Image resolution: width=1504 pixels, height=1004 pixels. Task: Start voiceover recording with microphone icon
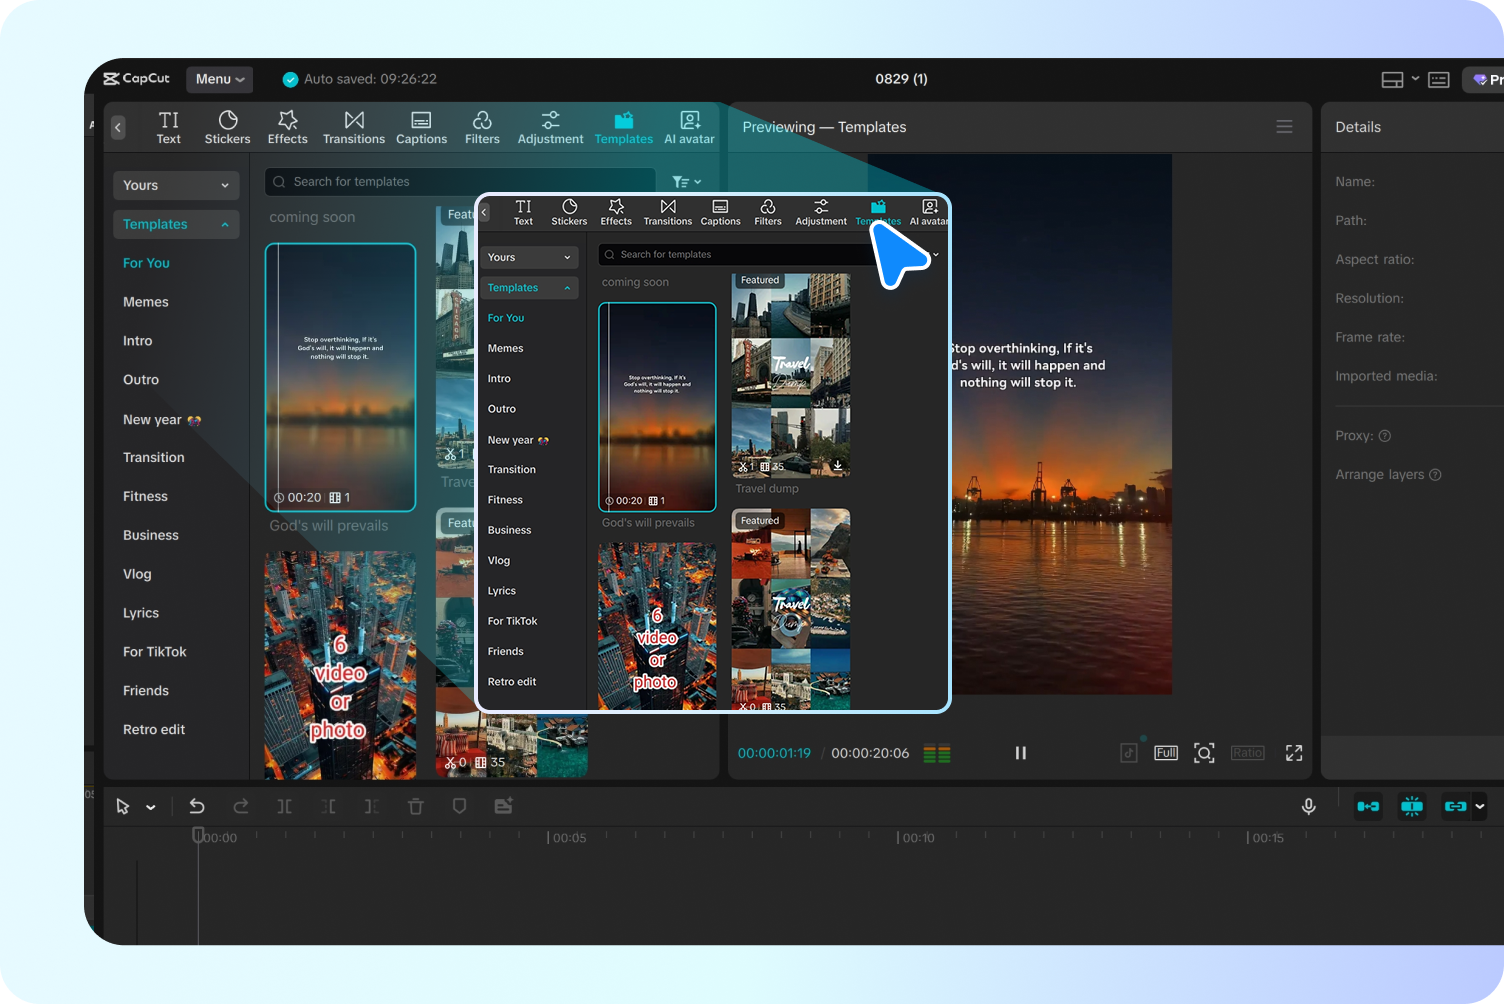tap(1308, 807)
